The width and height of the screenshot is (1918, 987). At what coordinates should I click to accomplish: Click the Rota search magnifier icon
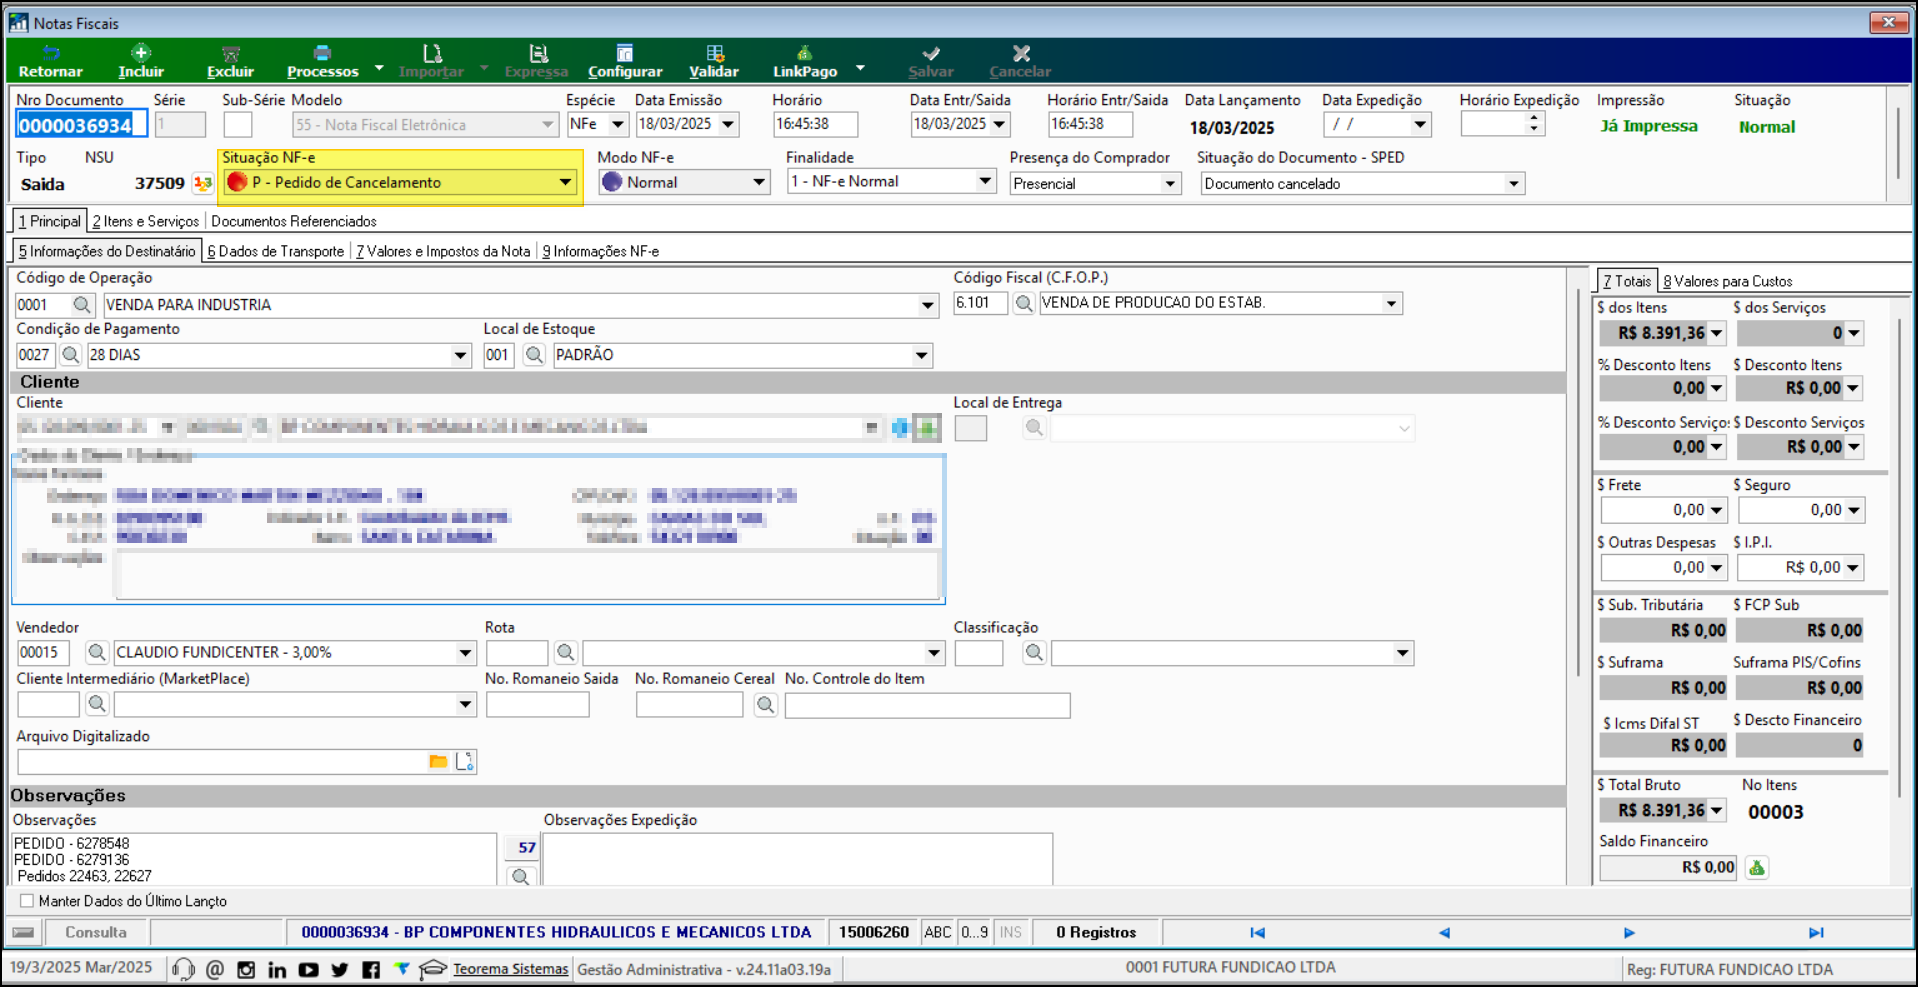(x=565, y=653)
